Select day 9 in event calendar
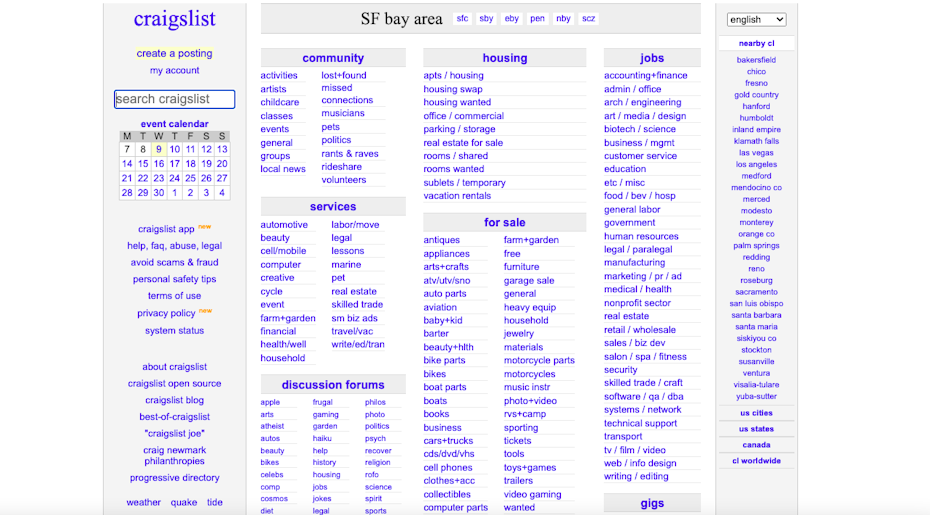Screen dimensions: 930x515 [158, 149]
